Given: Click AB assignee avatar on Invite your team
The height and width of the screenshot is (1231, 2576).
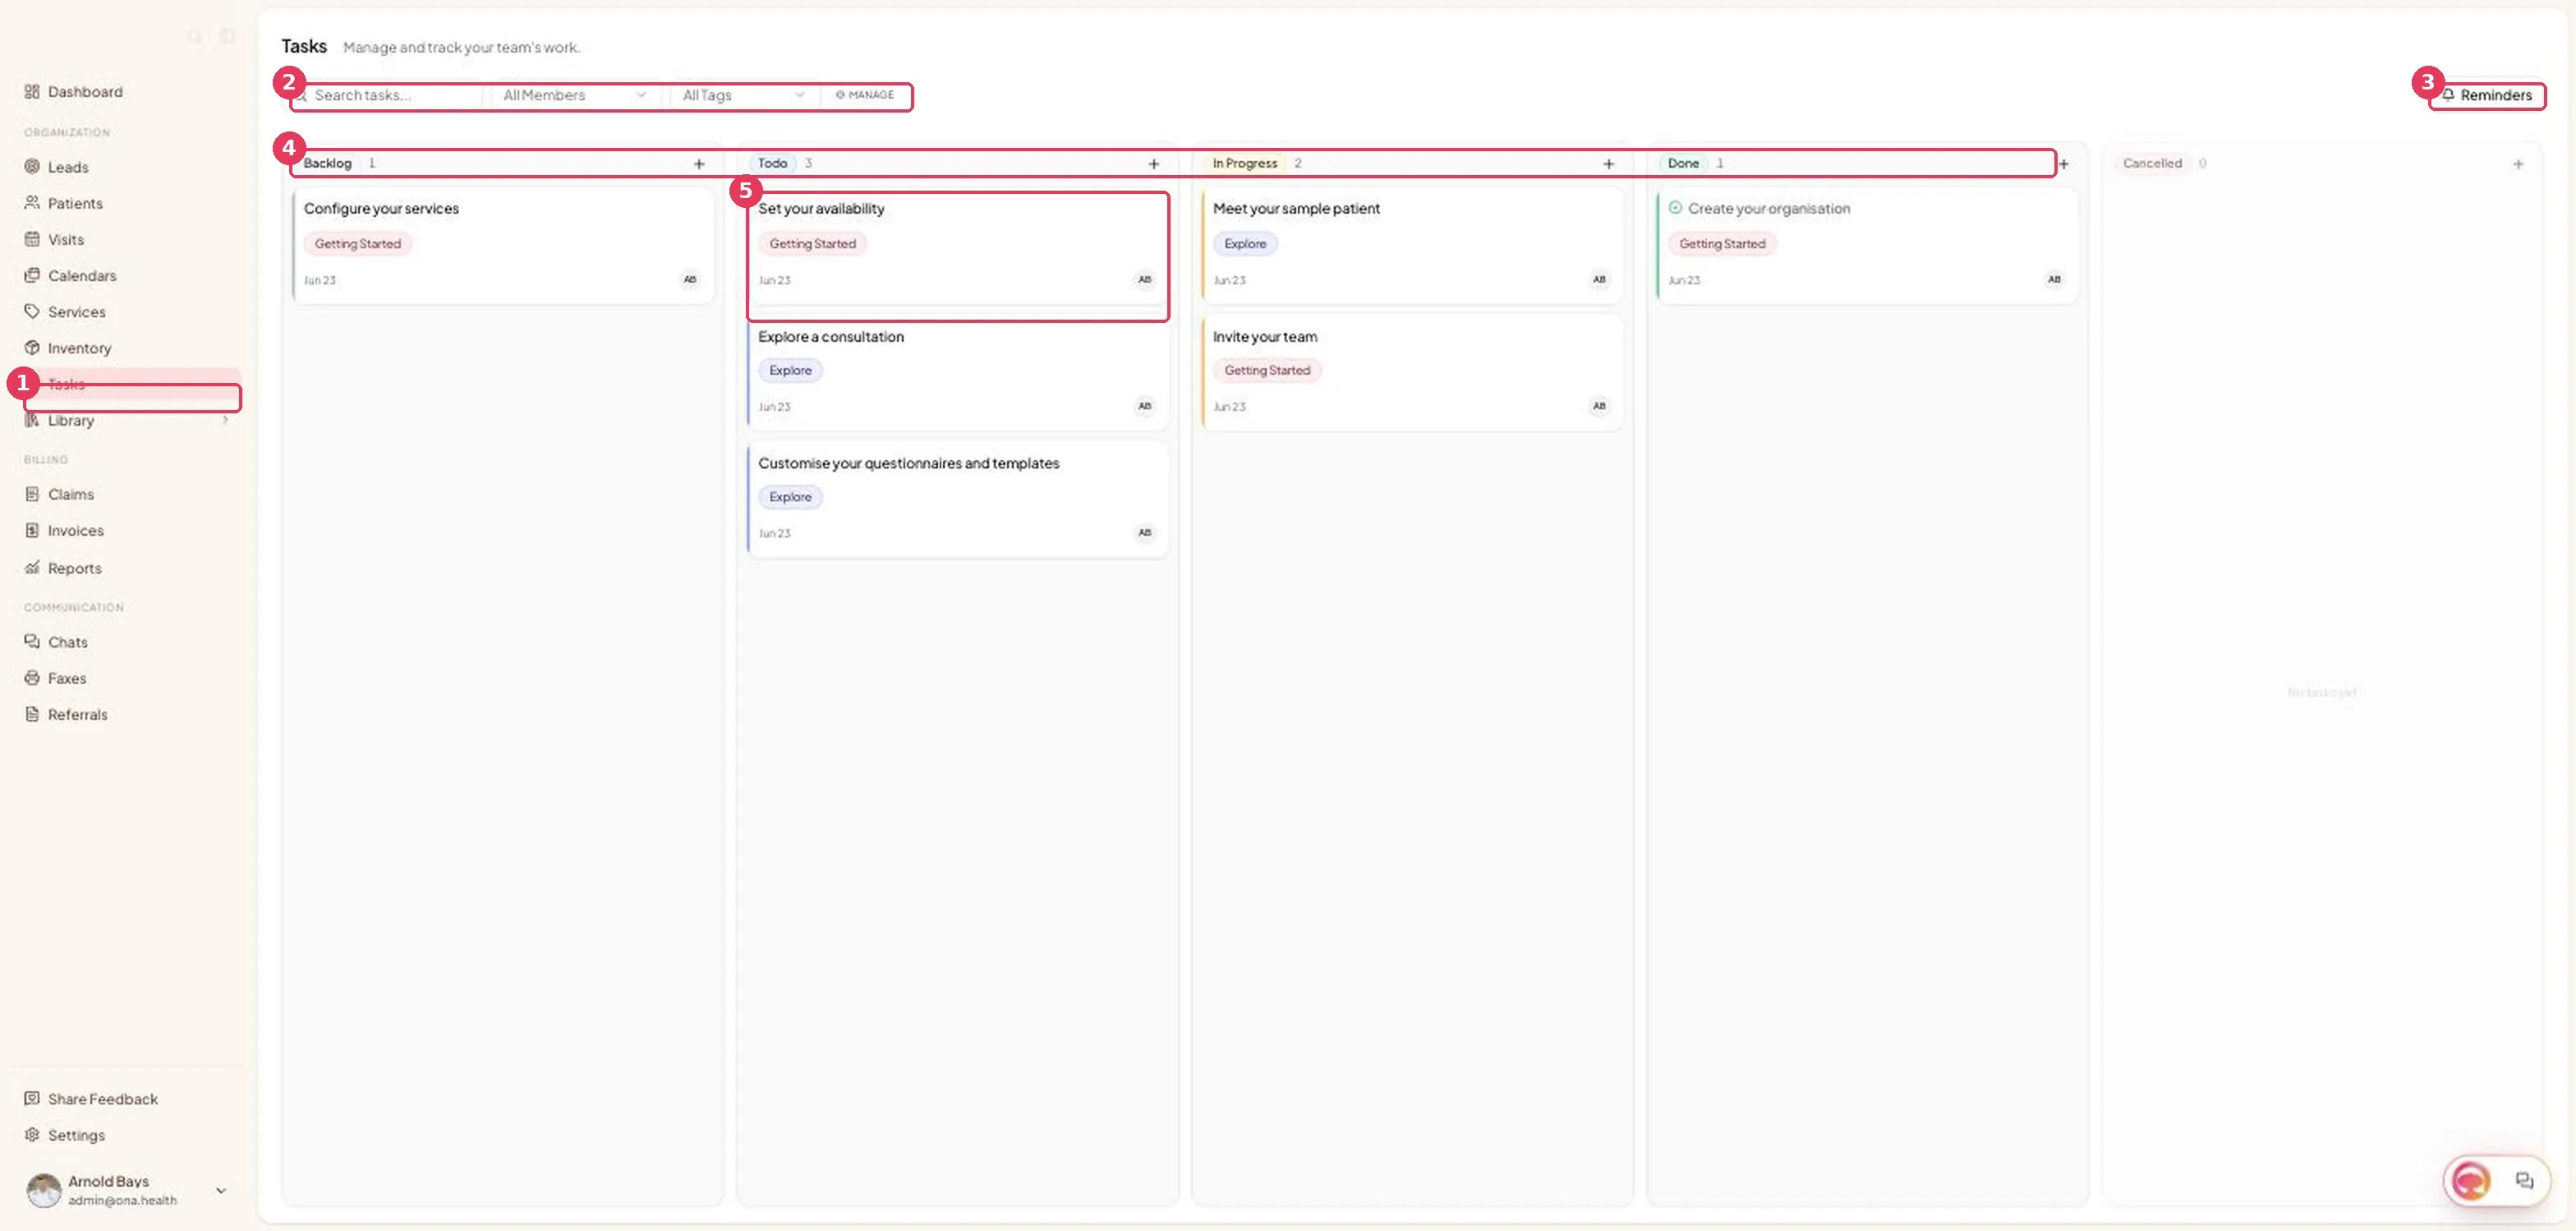Looking at the screenshot, I should click(x=1599, y=406).
